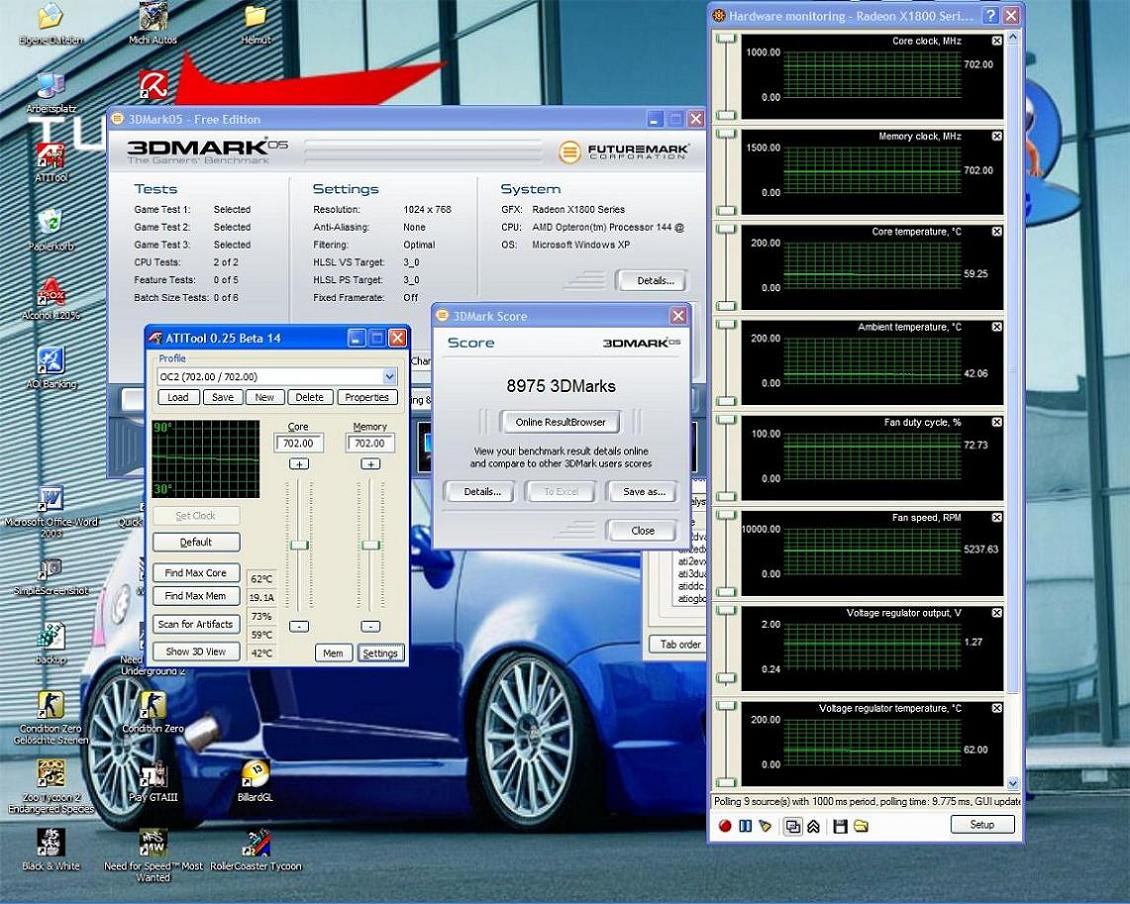Open log file via yellow folder icon
Viewport: 1130px width, 904px height.
pyautogui.click(x=861, y=826)
